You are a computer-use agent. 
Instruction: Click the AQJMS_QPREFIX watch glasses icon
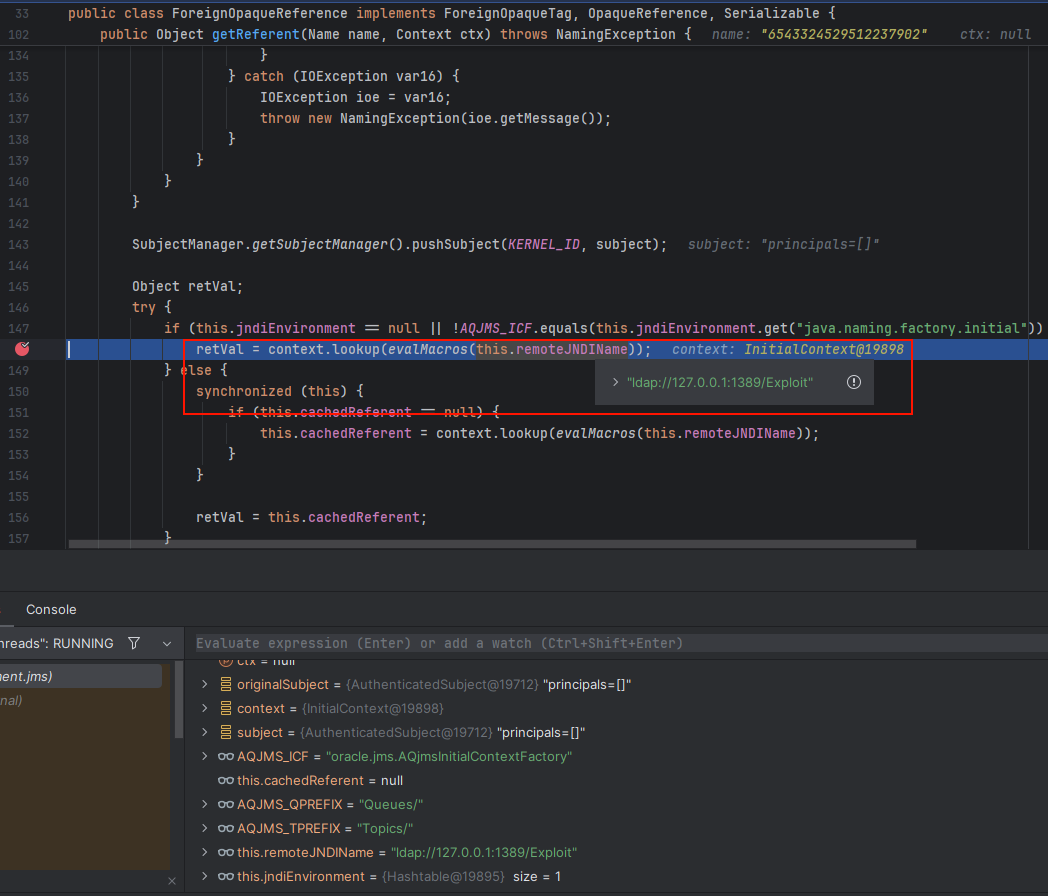(x=226, y=804)
